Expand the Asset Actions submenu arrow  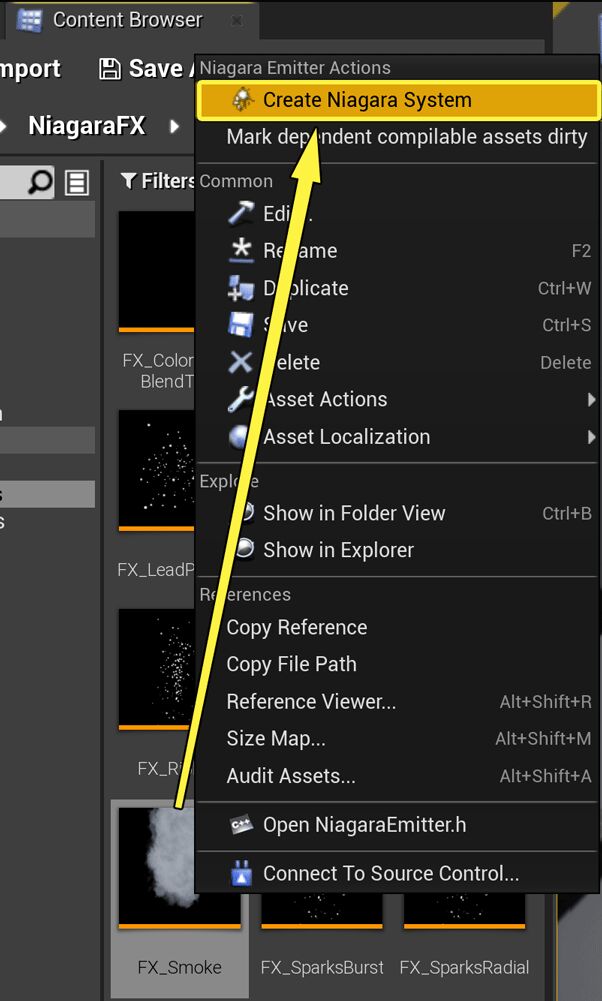click(x=592, y=399)
